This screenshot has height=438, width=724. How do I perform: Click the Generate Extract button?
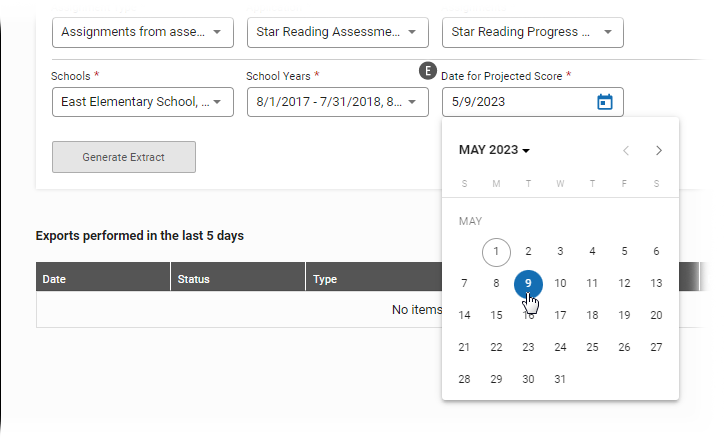tap(124, 157)
